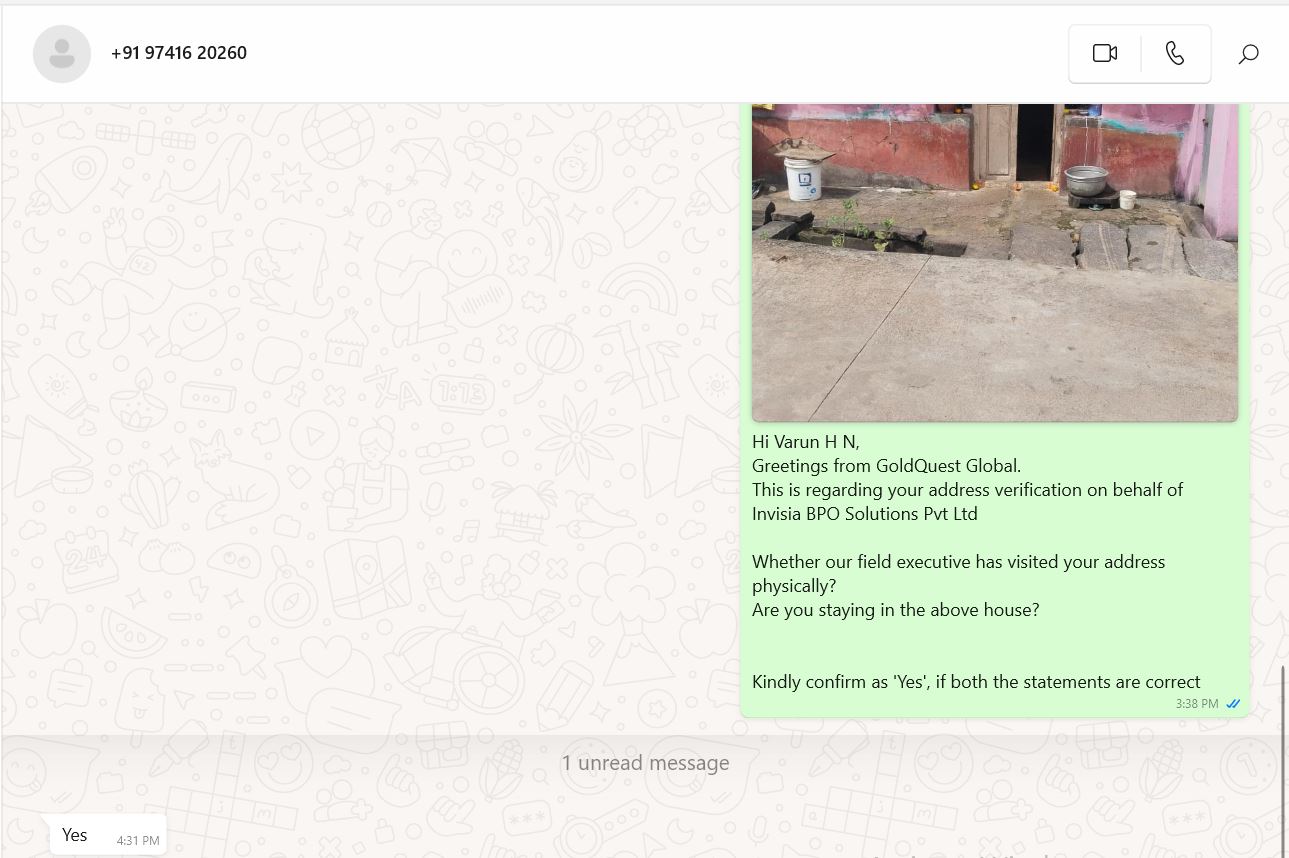The height and width of the screenshot is (858, 1289).
Task: Open the house photo attachment
Action: pyautogui.click(x=995, y=262)
